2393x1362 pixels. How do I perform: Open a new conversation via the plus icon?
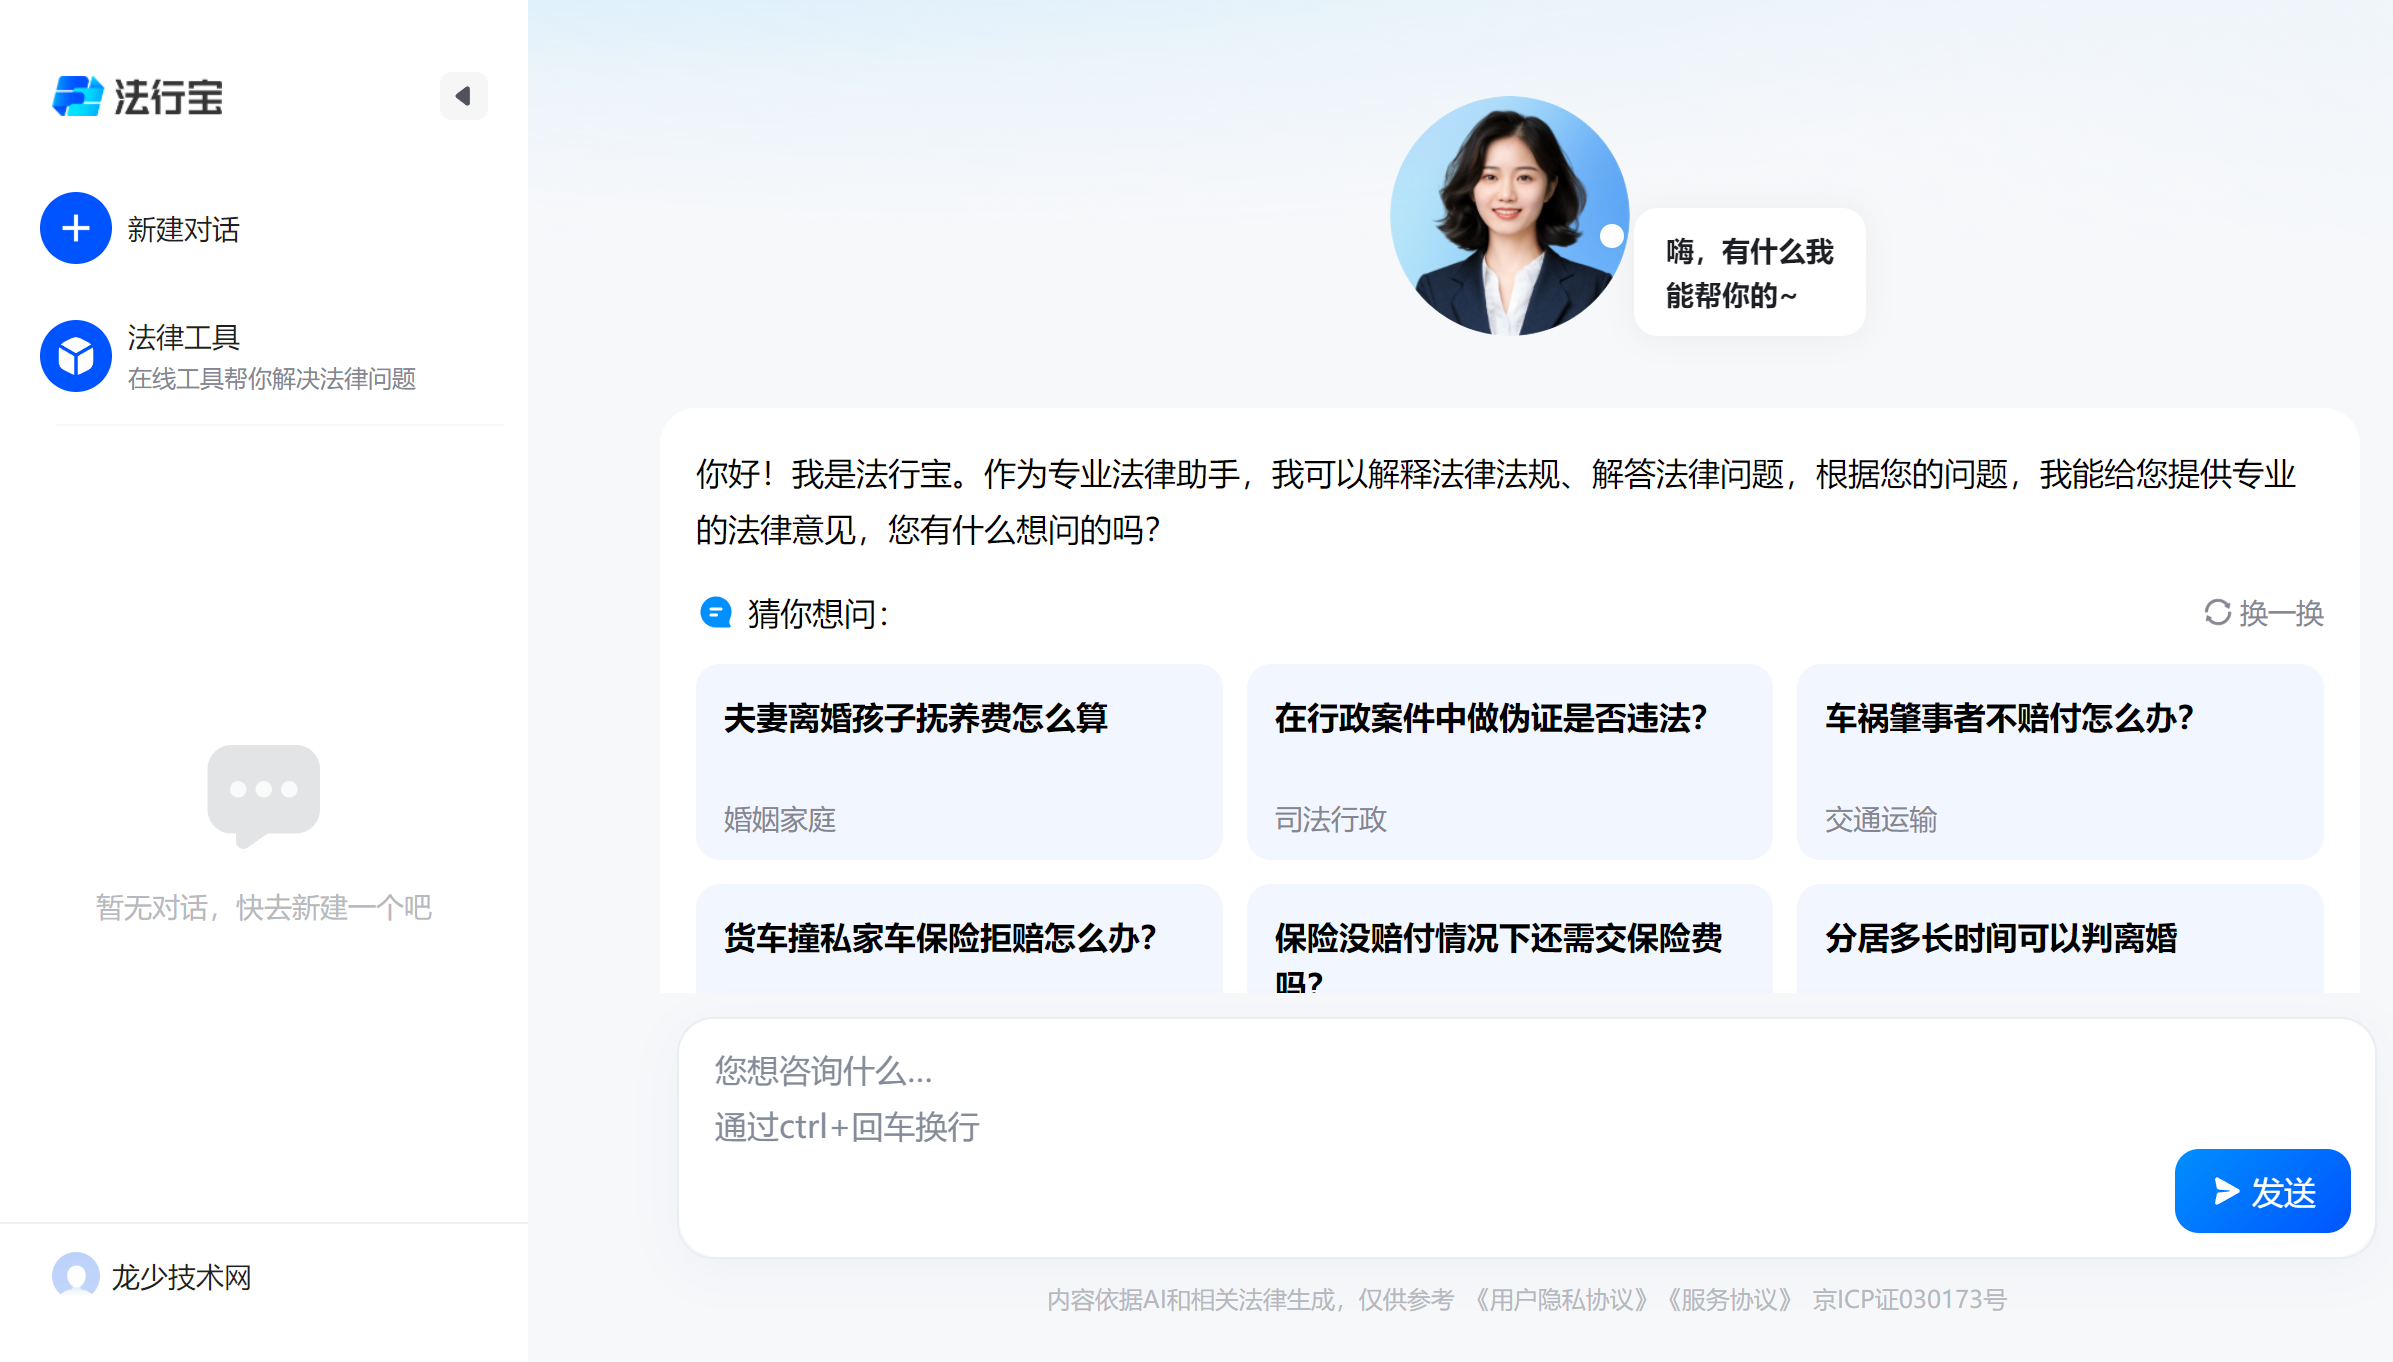(x=75, y=228)
